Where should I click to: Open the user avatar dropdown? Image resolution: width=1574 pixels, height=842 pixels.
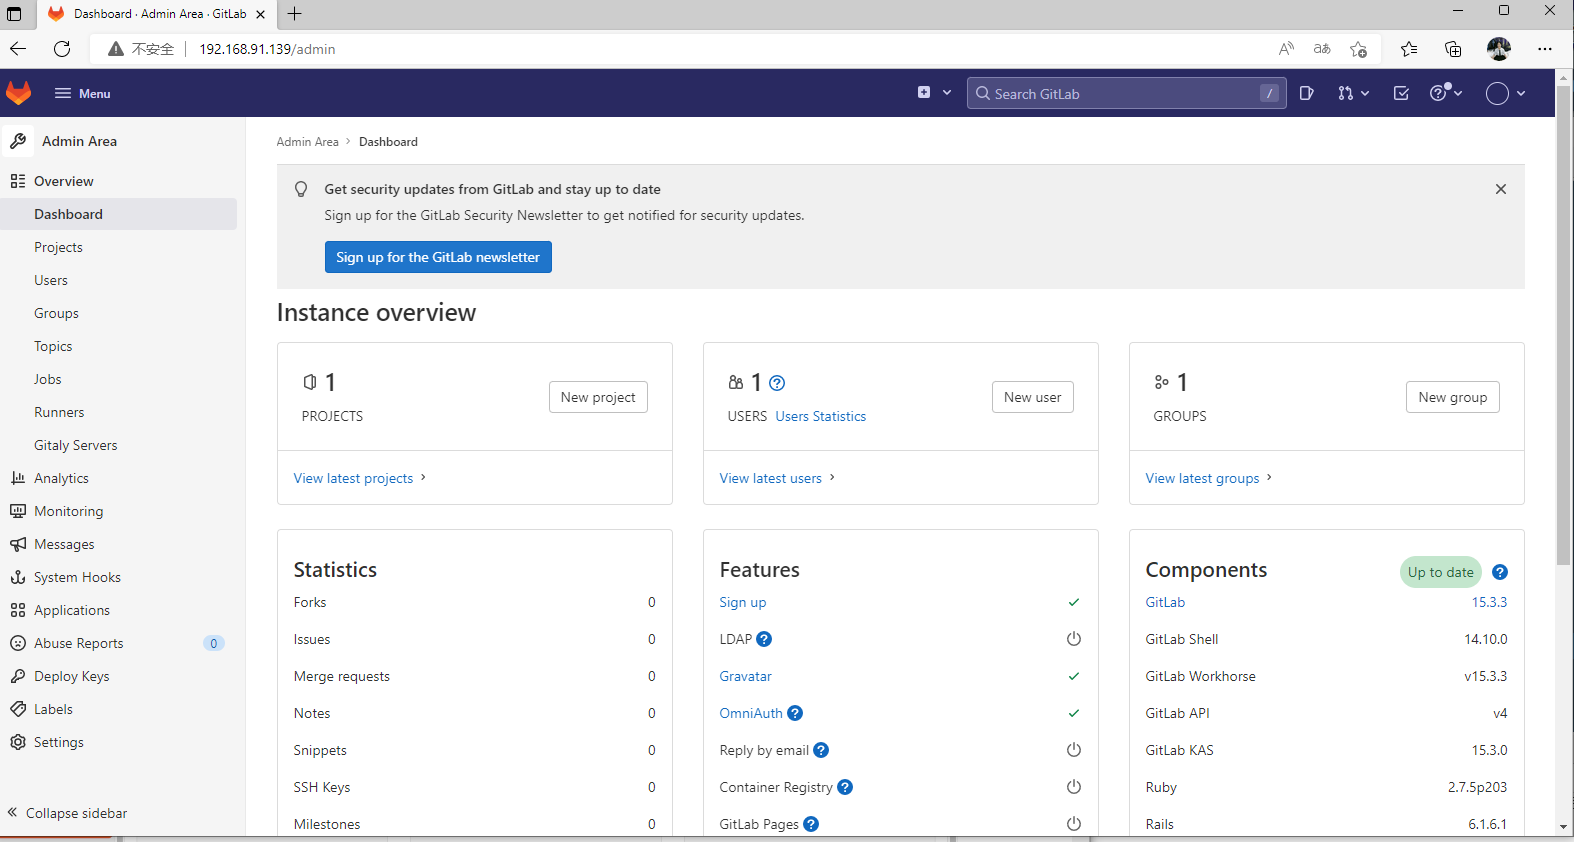[x=1505, y=93]
